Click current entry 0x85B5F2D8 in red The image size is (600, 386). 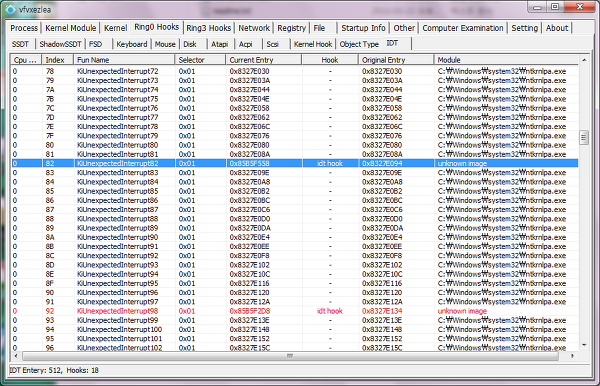point(249,311)
